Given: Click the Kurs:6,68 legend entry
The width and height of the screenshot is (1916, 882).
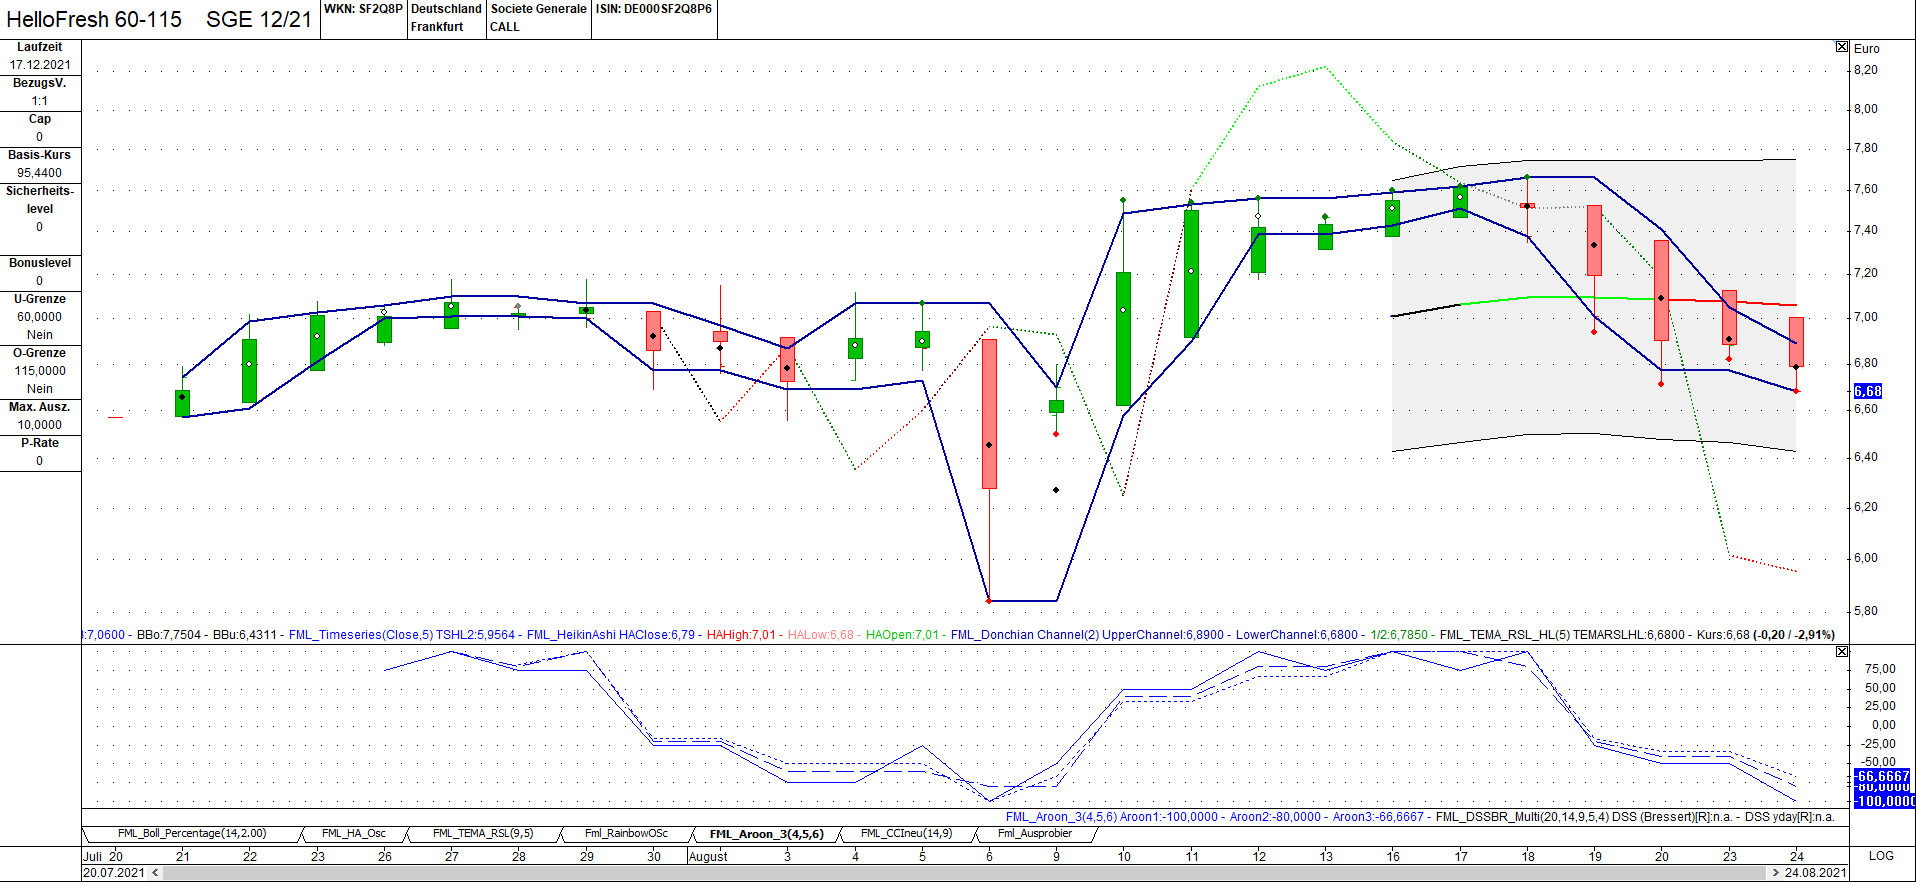Looking at the screenshot, I should point(1723,635).
